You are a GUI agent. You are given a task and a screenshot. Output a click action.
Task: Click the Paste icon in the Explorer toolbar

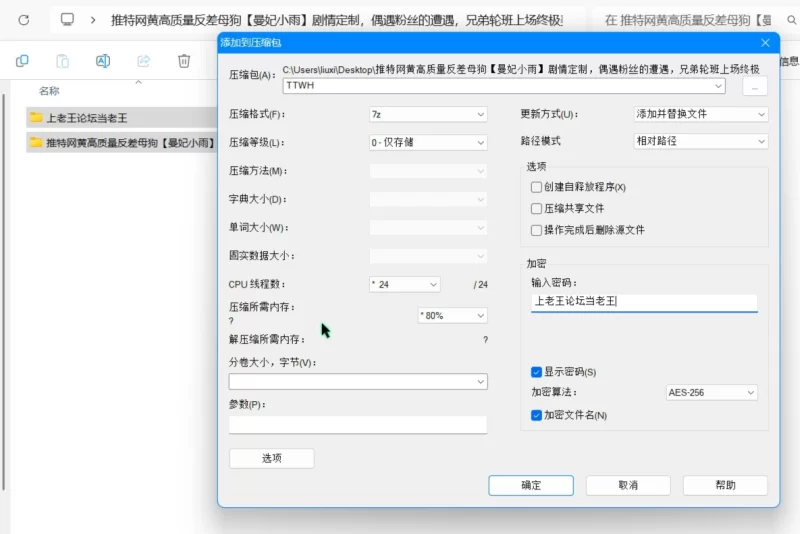point(62,62)
